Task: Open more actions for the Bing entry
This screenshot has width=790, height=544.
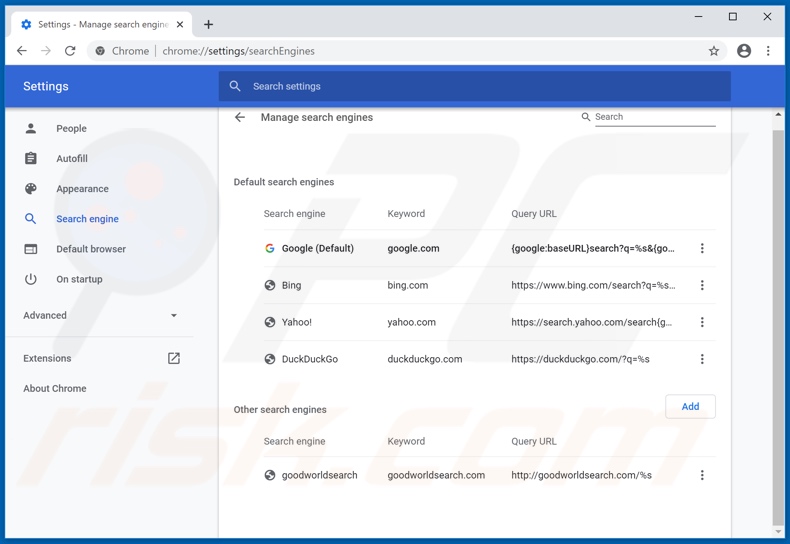Action: click(x=702, y=285)
